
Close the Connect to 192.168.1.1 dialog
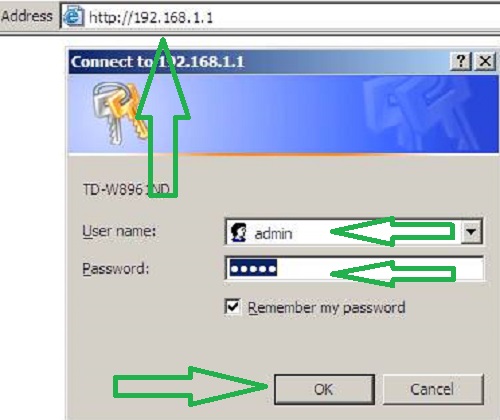[x=485, y=61]
